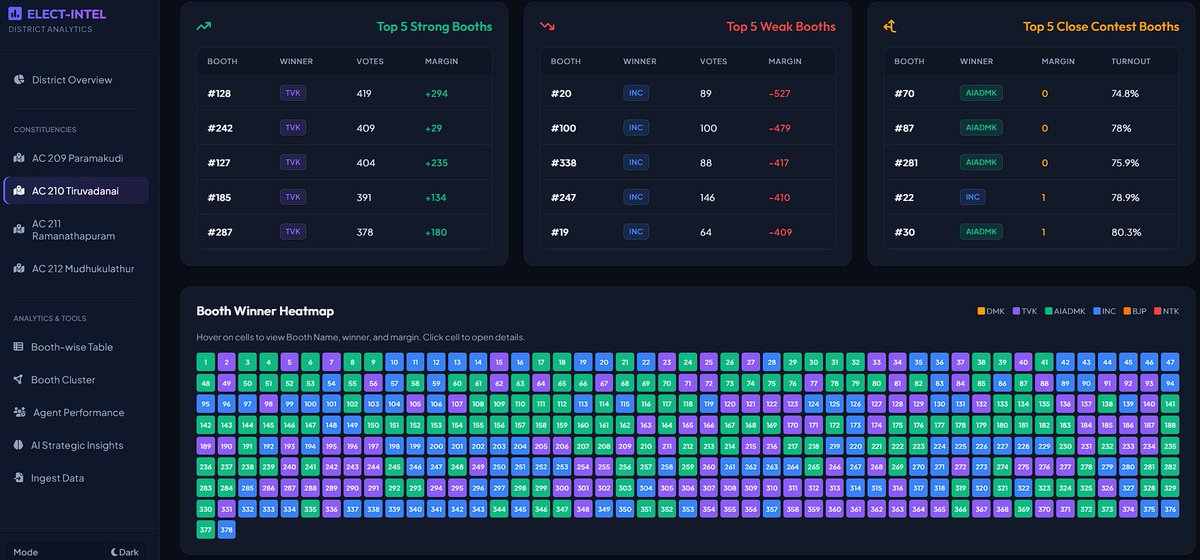This screenshot has width=1200, height=560.
Task: Click the green trending-up icon for Strong Booths
Action: [x=204, y=26]
